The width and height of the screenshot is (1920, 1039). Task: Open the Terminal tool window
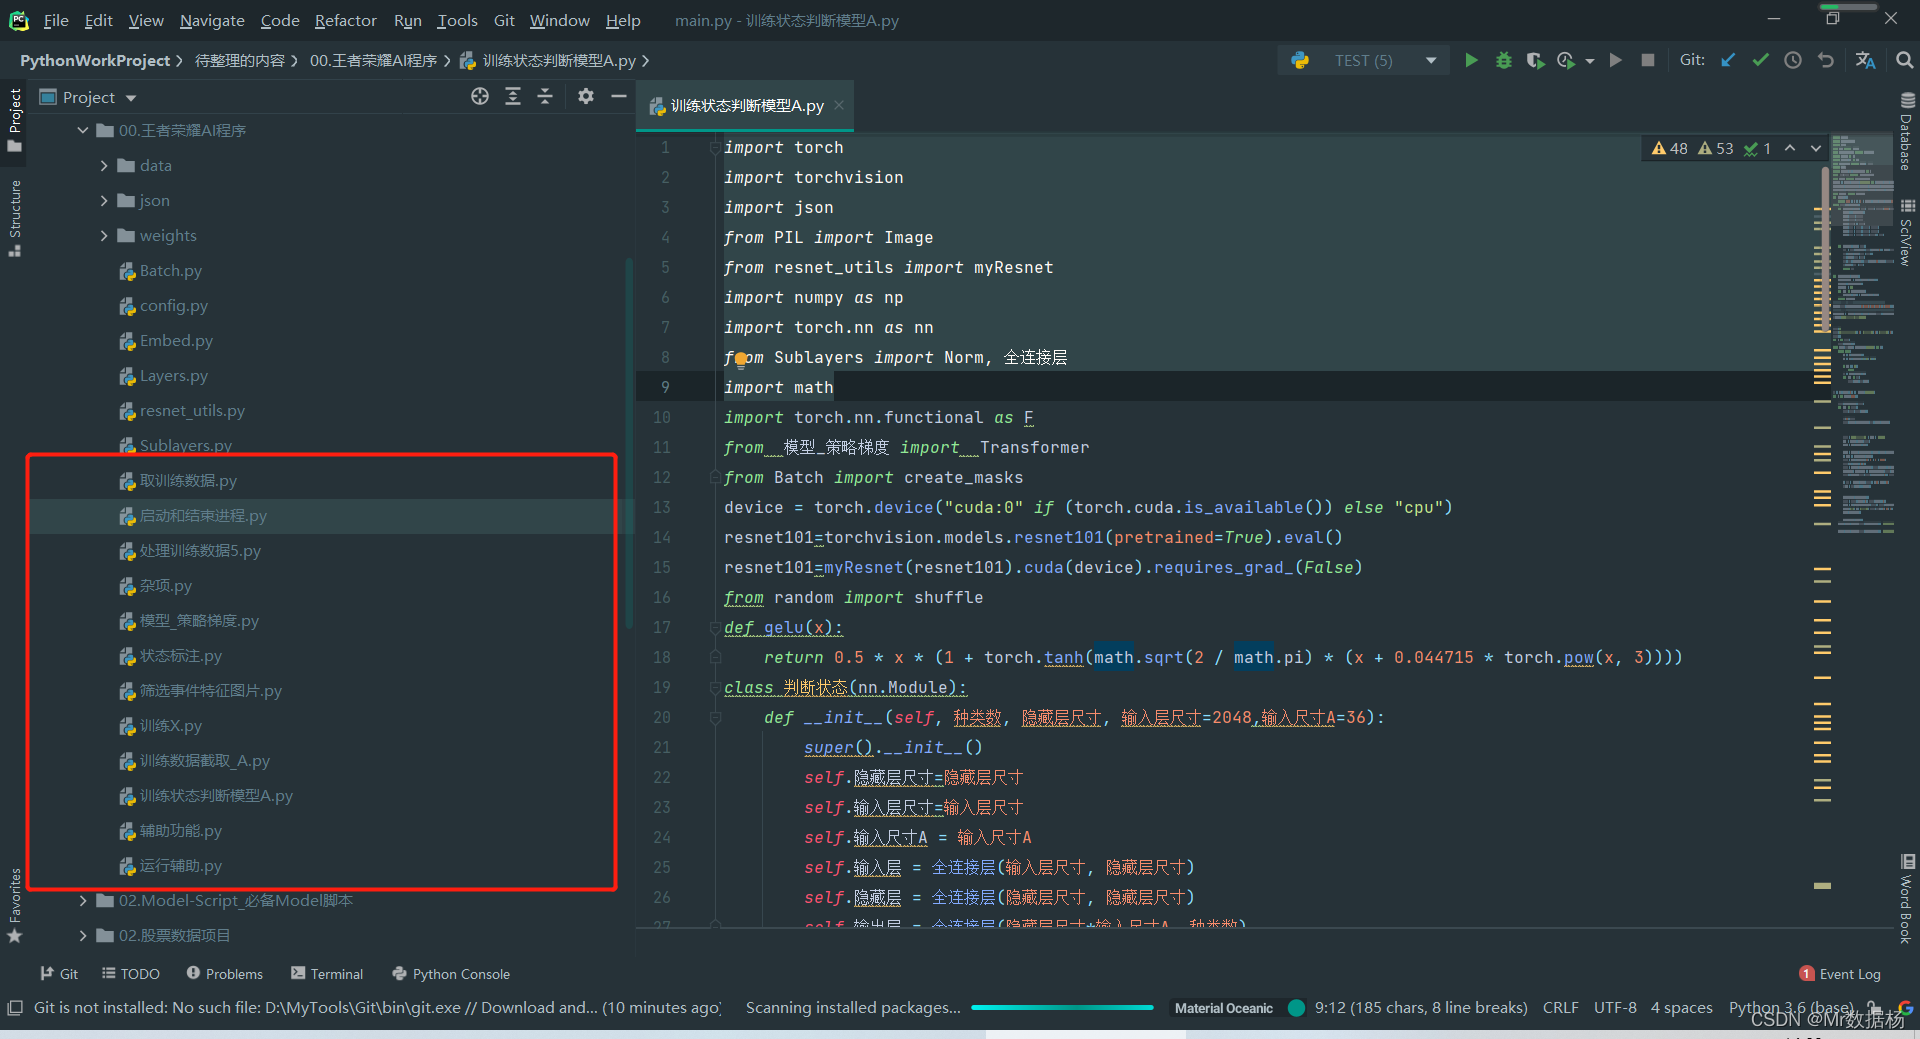coord(327,974)
